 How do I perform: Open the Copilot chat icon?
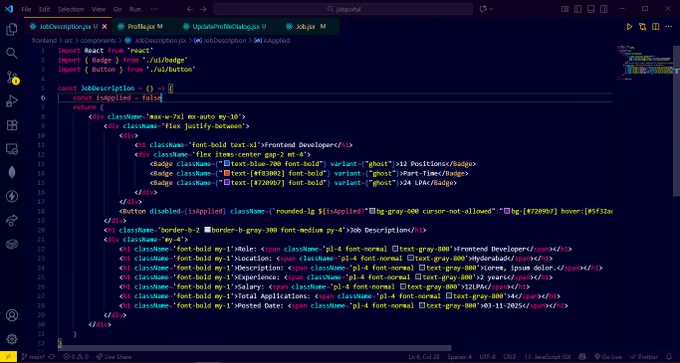[x=483, y=9]
